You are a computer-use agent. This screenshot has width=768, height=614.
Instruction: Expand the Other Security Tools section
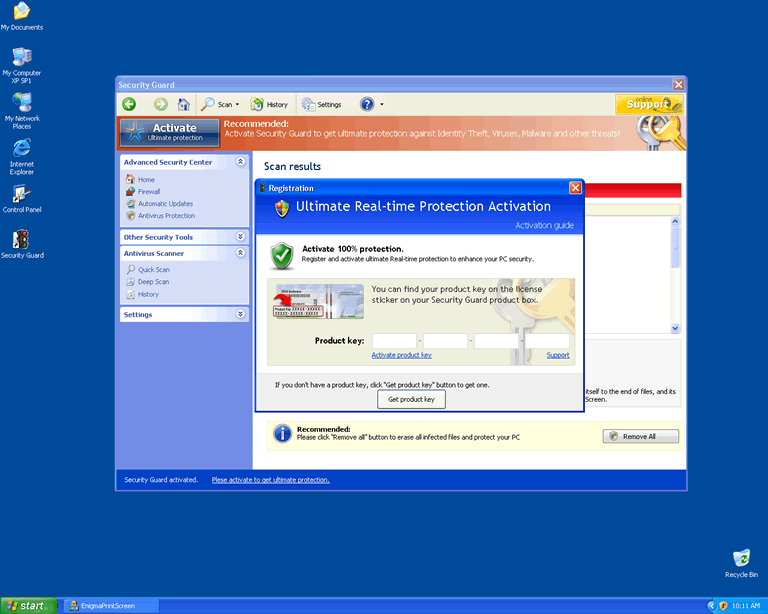(x=240, y=237)
